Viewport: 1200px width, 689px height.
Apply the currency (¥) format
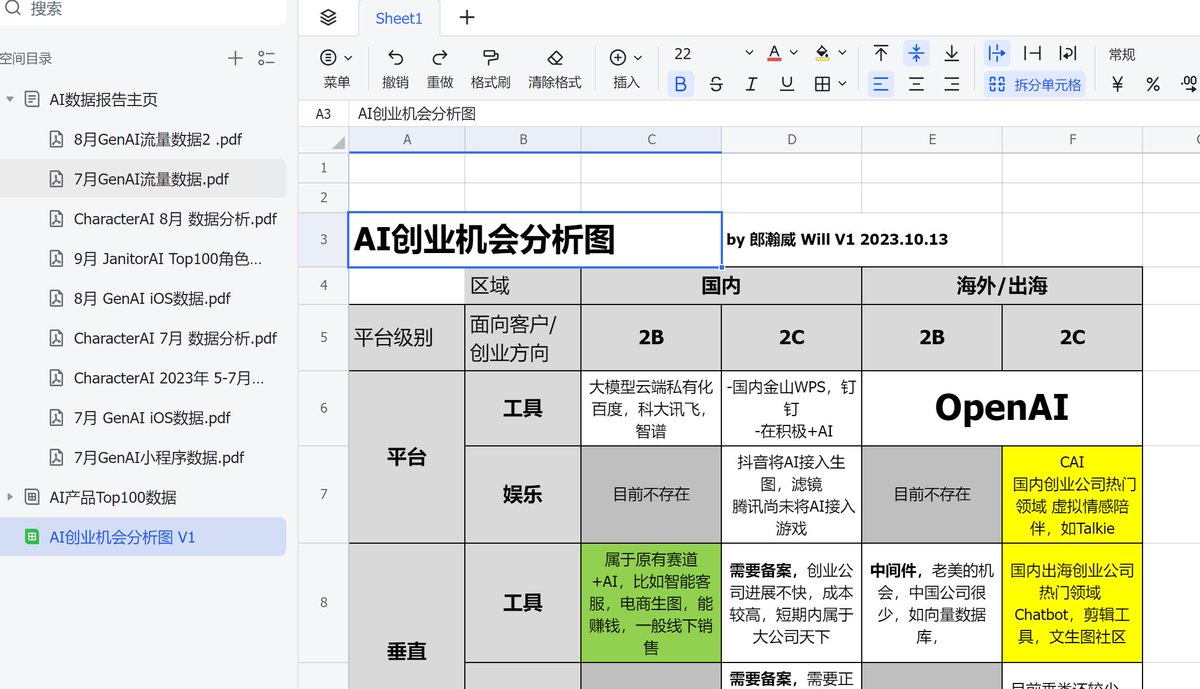(1117, 84)
